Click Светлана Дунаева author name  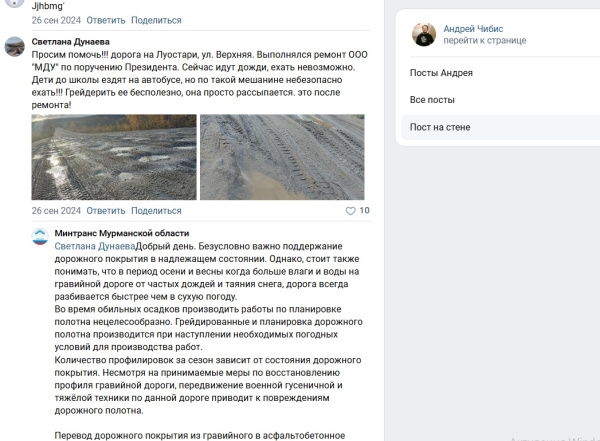click(70, 42)
